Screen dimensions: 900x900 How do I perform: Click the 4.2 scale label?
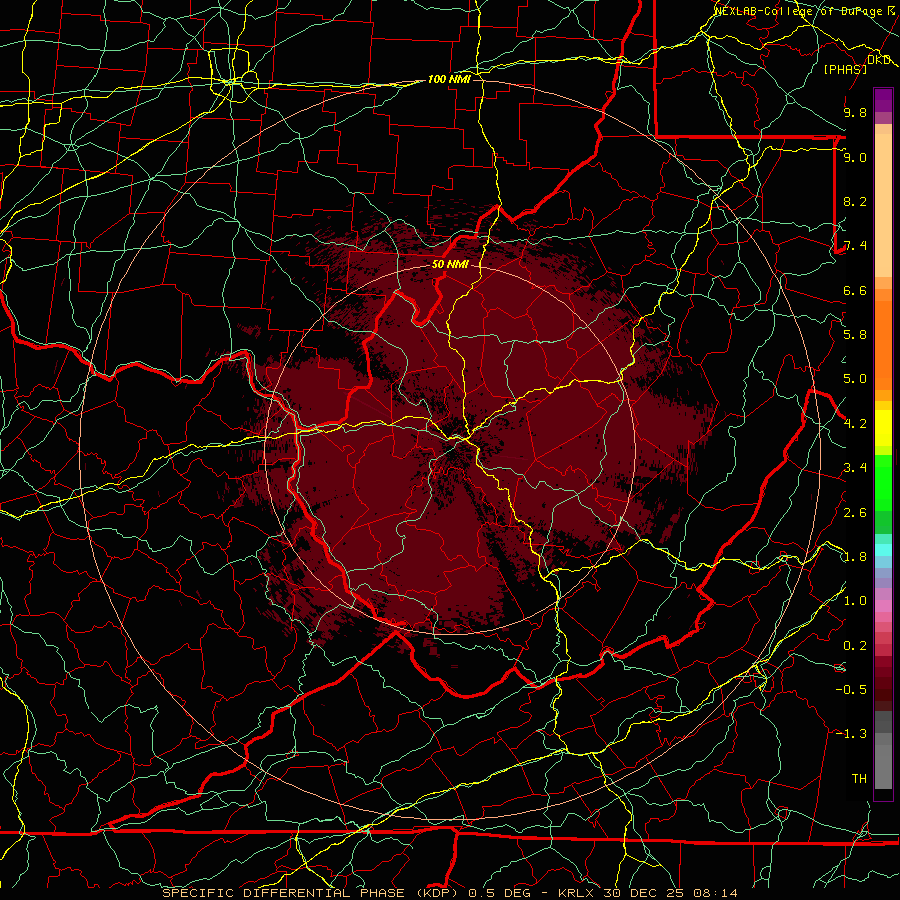pos(855,424)
